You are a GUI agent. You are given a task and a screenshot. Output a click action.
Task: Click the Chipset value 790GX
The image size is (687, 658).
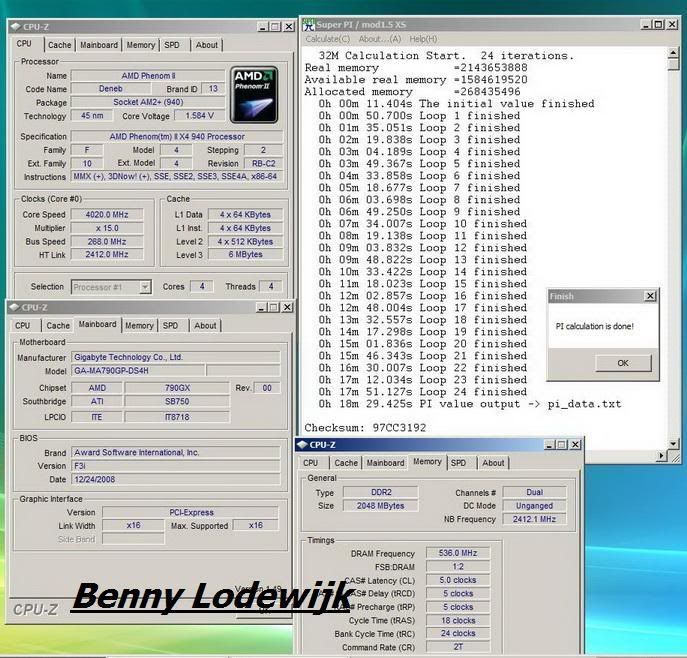(x=177, y=388)
